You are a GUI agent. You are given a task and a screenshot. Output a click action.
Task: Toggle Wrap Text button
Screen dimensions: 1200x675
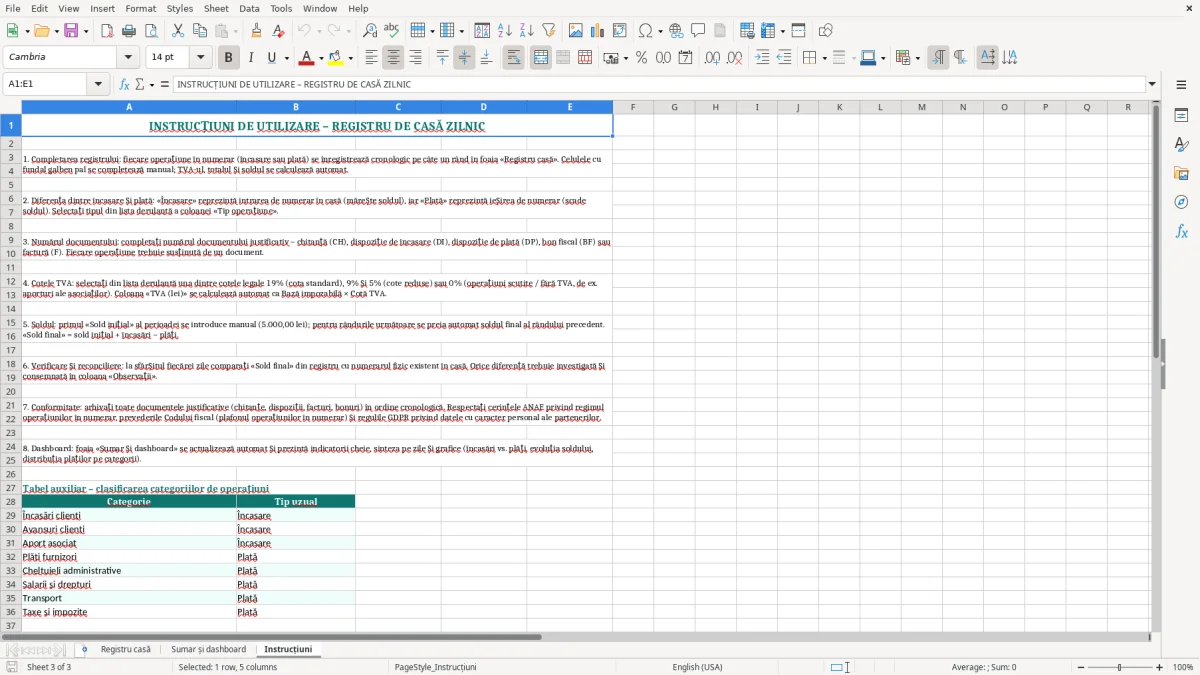click(x=513, y=58)
